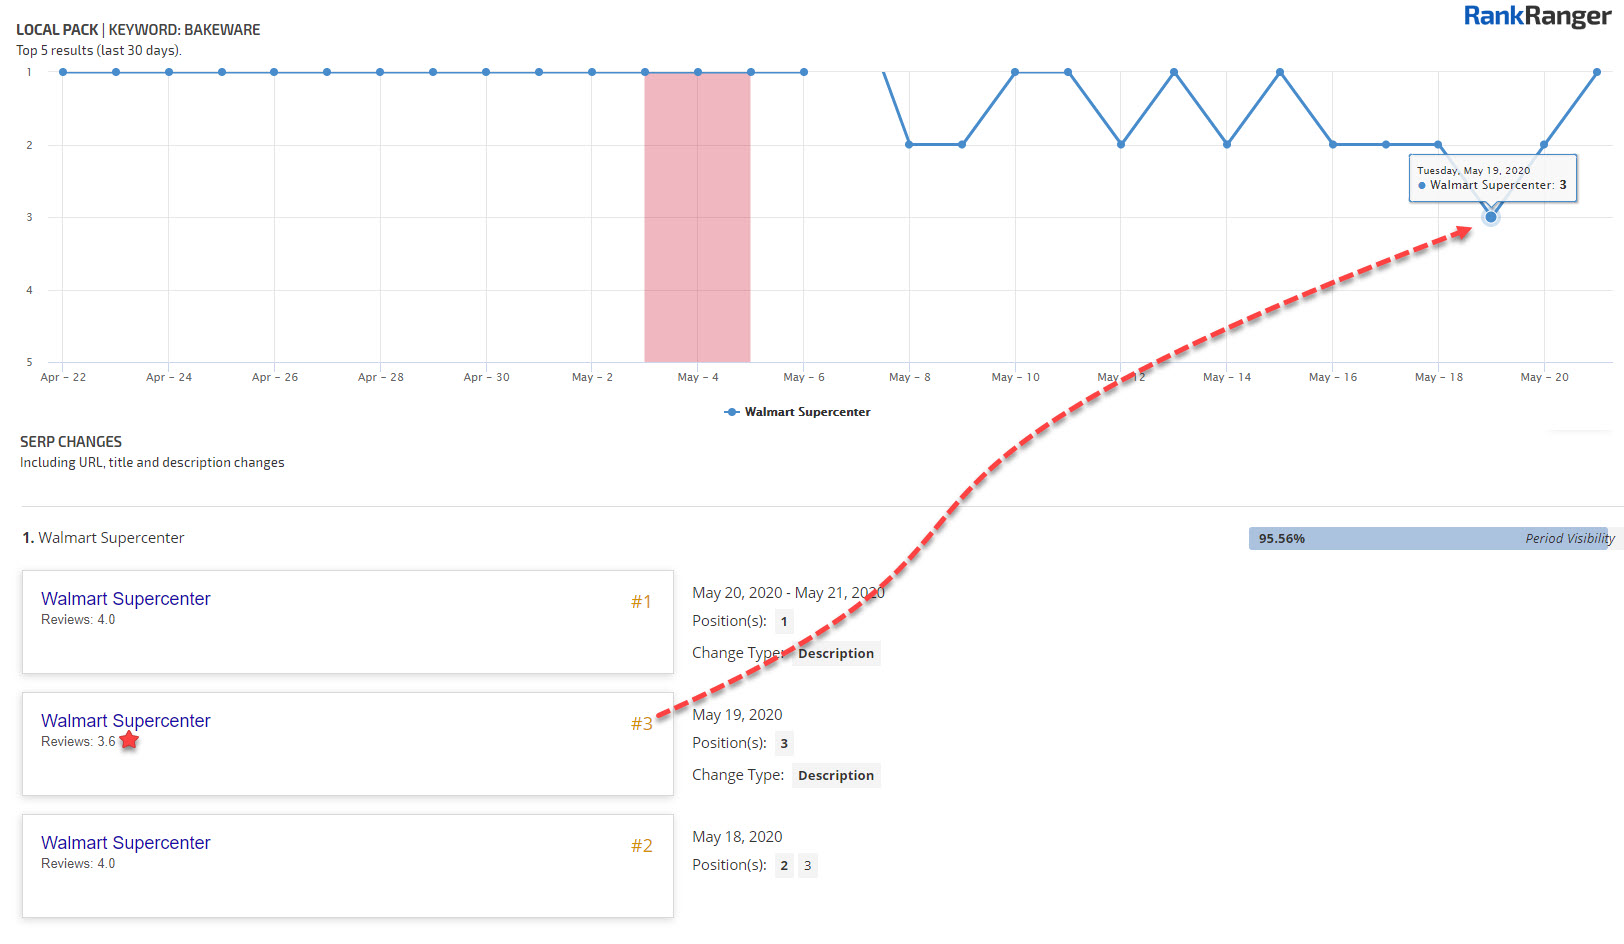This screenshot has width=1624, height=944.
Task: Select the Apr 28 data point
Action: tap(380, 72)
